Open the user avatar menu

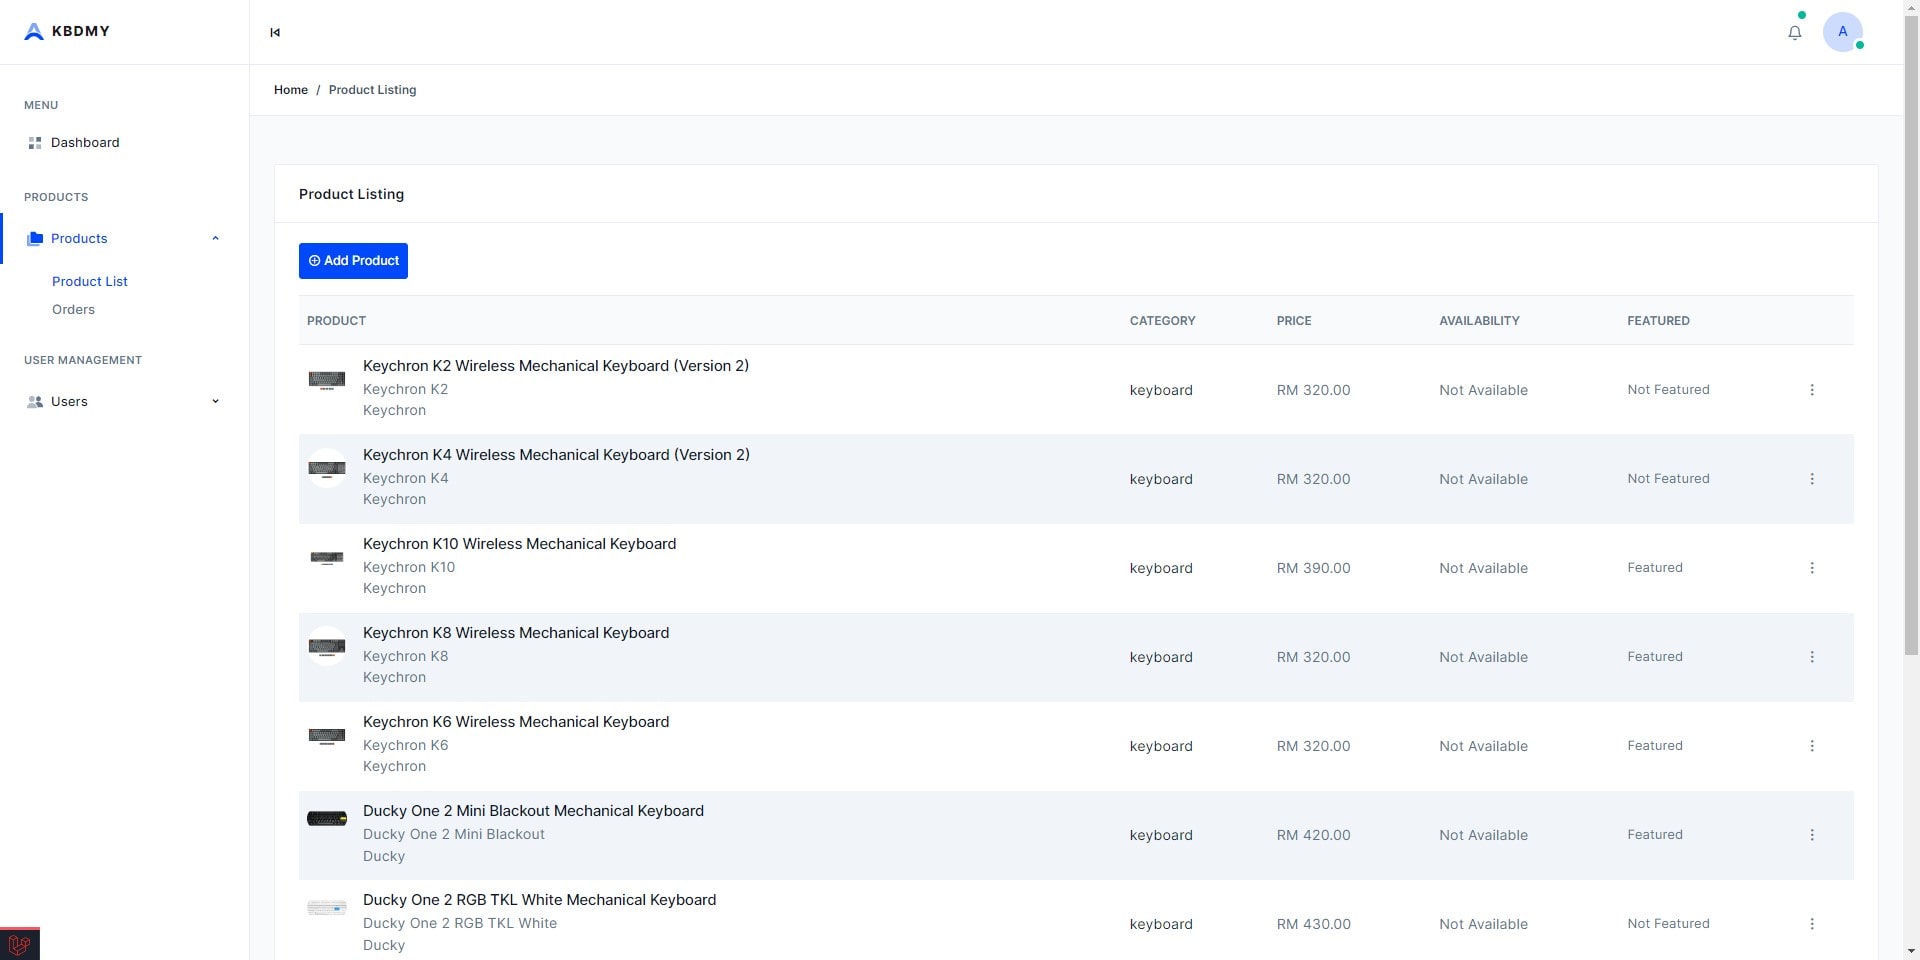point(1842,32)
